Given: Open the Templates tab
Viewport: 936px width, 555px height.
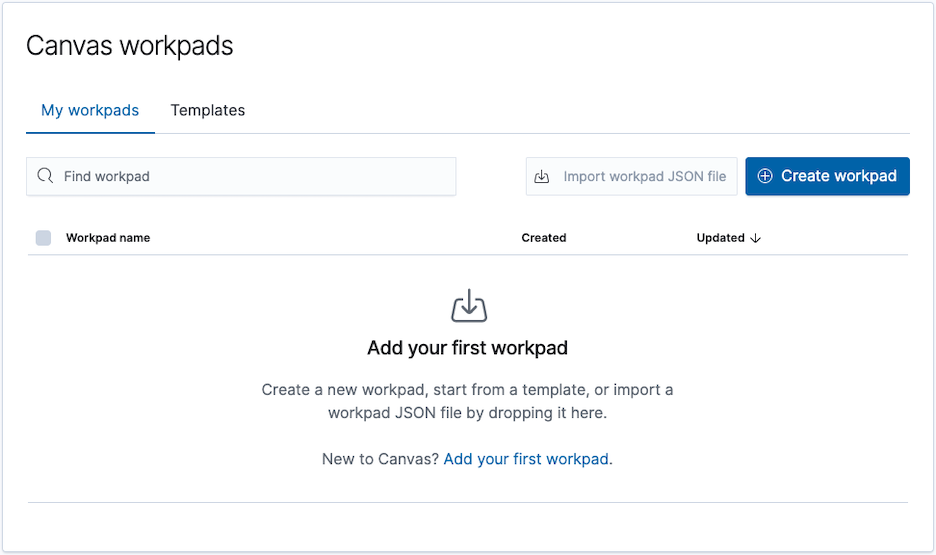Looking at the screenshot, I should (x=208, y=110).
